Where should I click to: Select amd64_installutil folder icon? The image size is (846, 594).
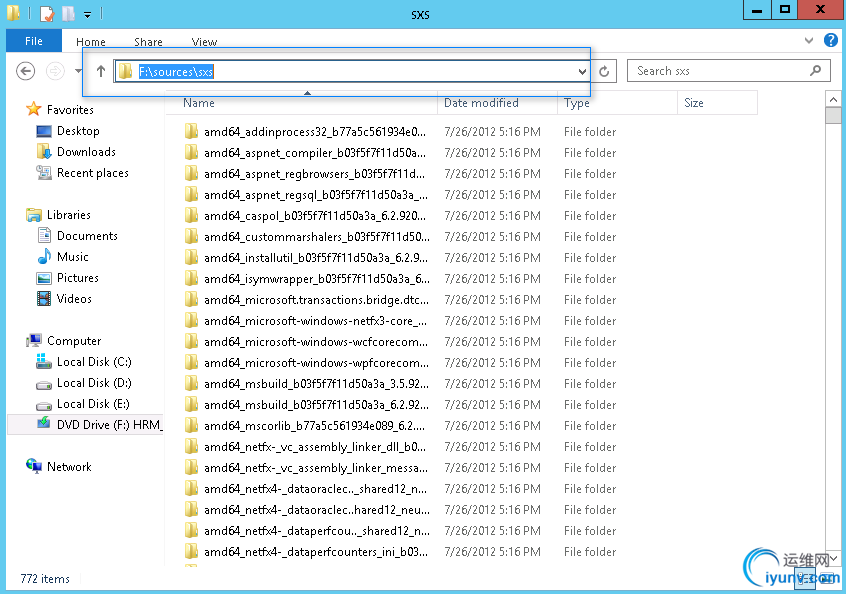(x=191, y=257)
